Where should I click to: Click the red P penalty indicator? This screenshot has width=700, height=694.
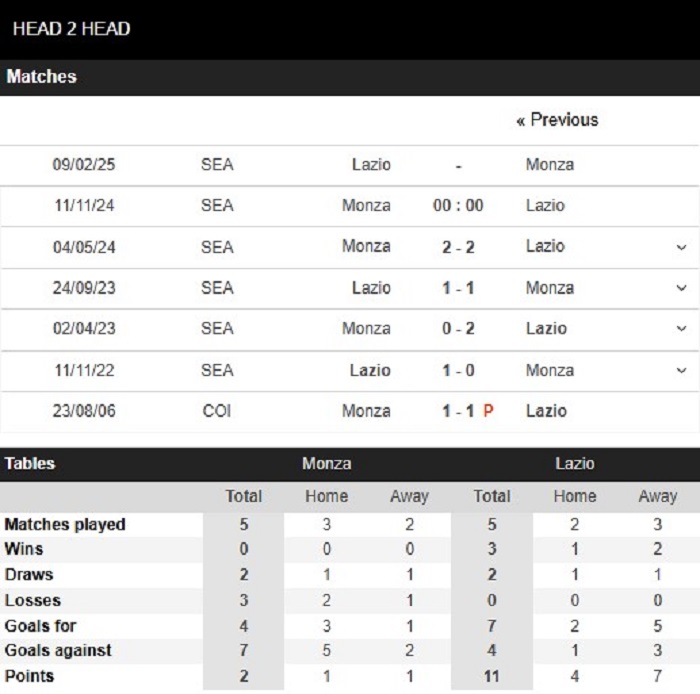[x=488, y=411]
